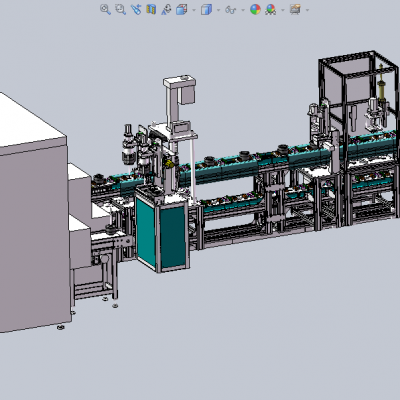The image size is (400, 400).
Task: Select the press unit's top motor housing
Action: tap(180, 88)
